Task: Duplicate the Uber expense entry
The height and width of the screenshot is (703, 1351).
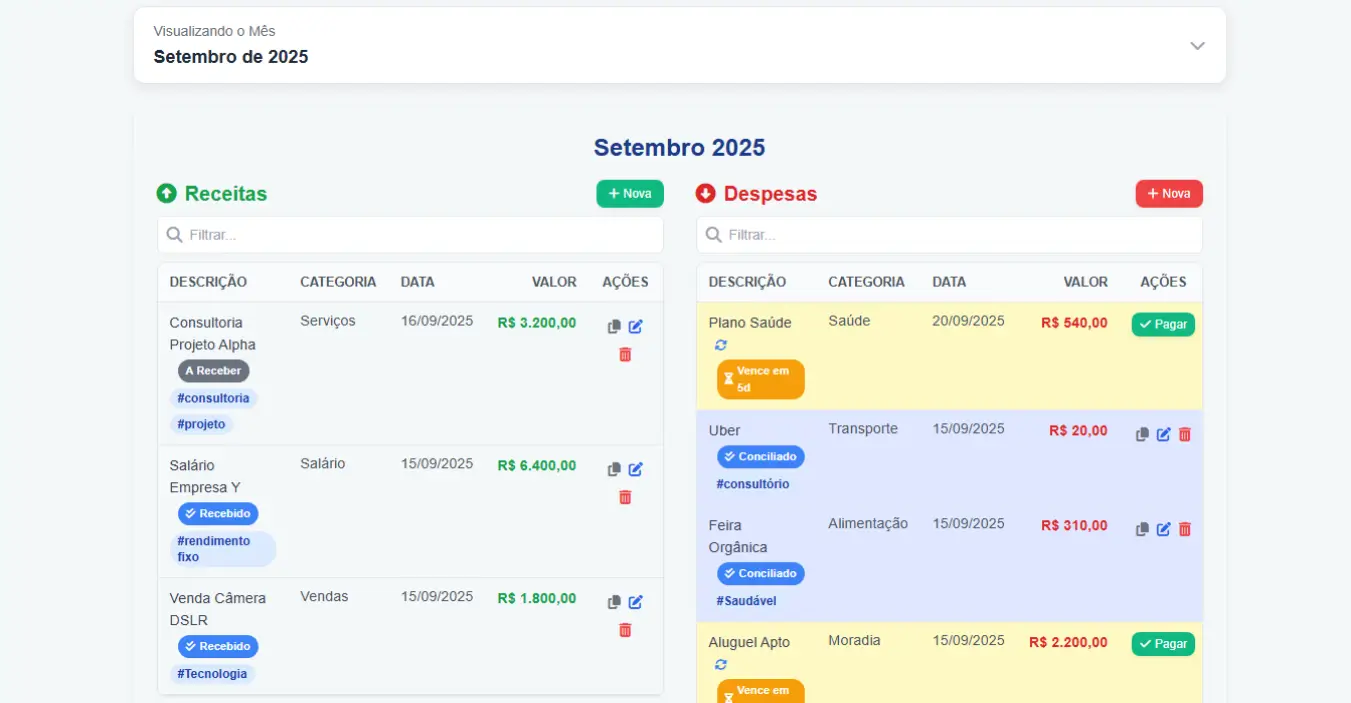Action: [x=1142, y=434]
